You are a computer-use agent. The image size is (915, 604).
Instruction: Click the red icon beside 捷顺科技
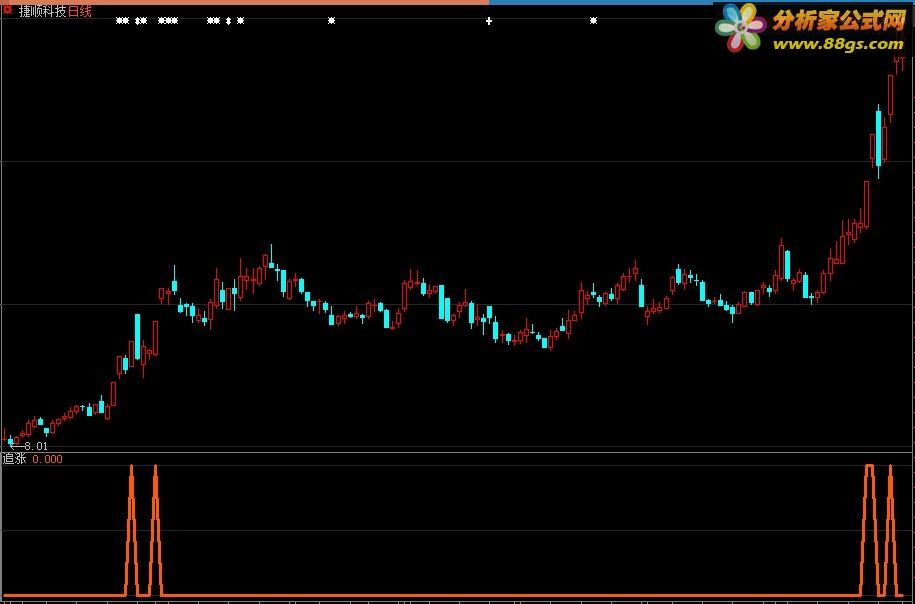8,10
